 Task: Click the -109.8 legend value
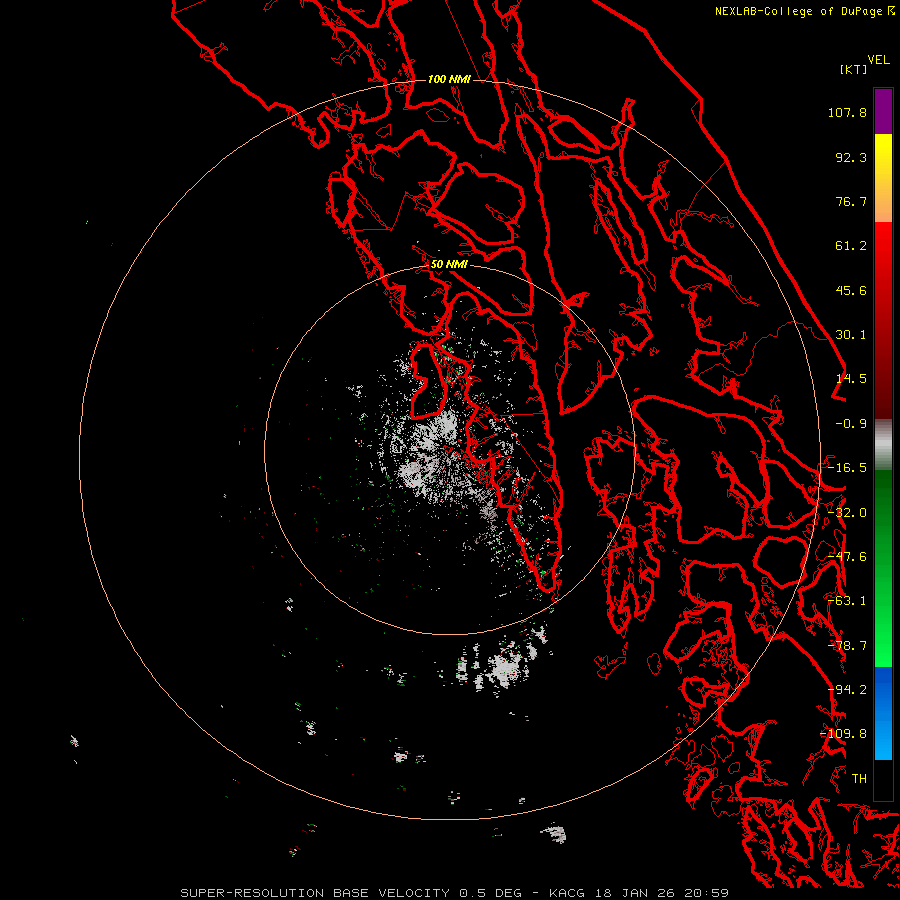(843, 734)
